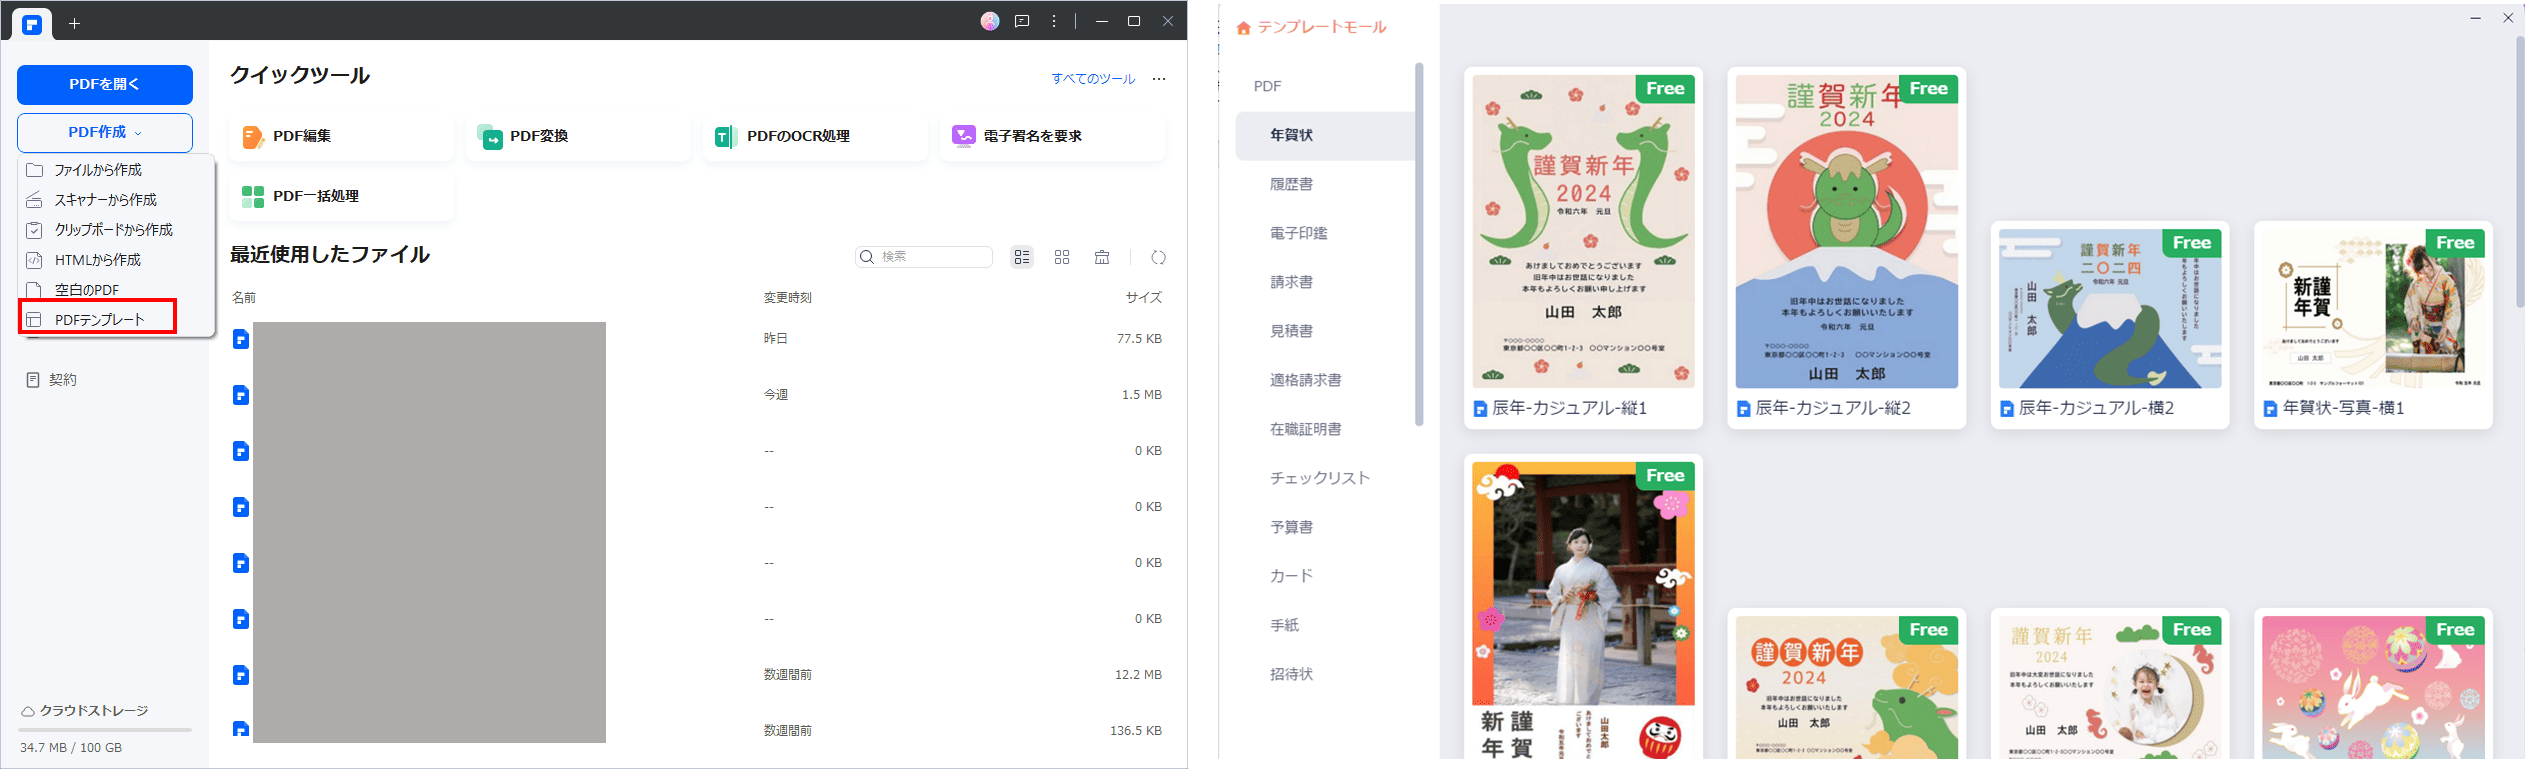Viewport: 2525px width, 769px height.
Task: Open the quick tools more options ellipsis
Action: pyautogui.click(x=1159, y=79)
